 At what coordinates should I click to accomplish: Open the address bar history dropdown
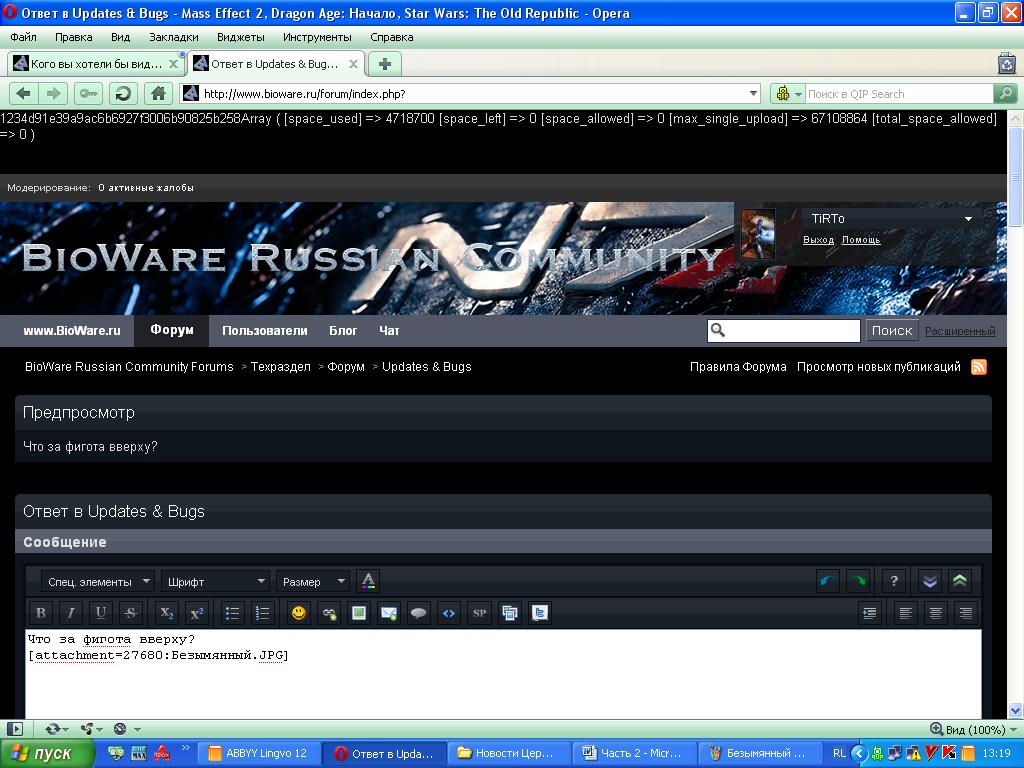(753, 93)
